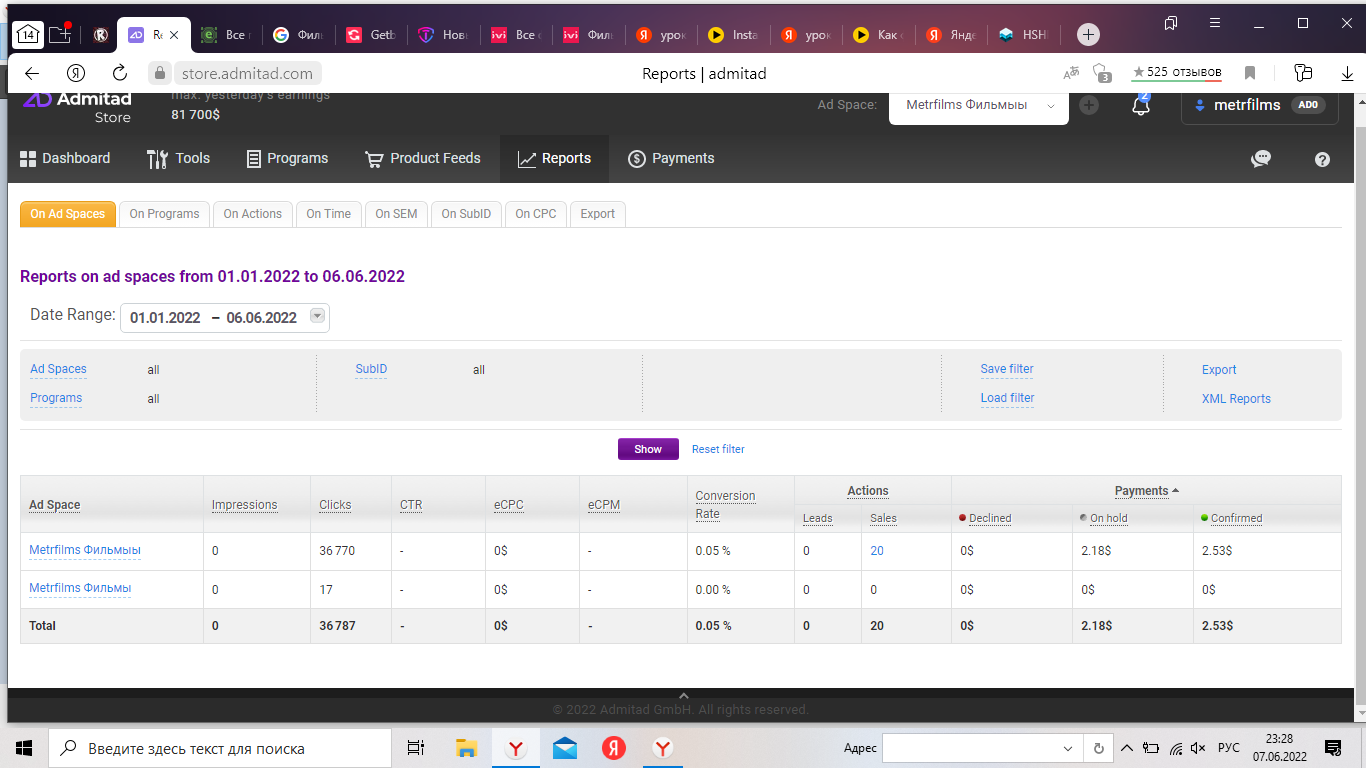Click the Admitad Store logo
Viewport: 1366px width, 768px height.
tap(77, 106)
